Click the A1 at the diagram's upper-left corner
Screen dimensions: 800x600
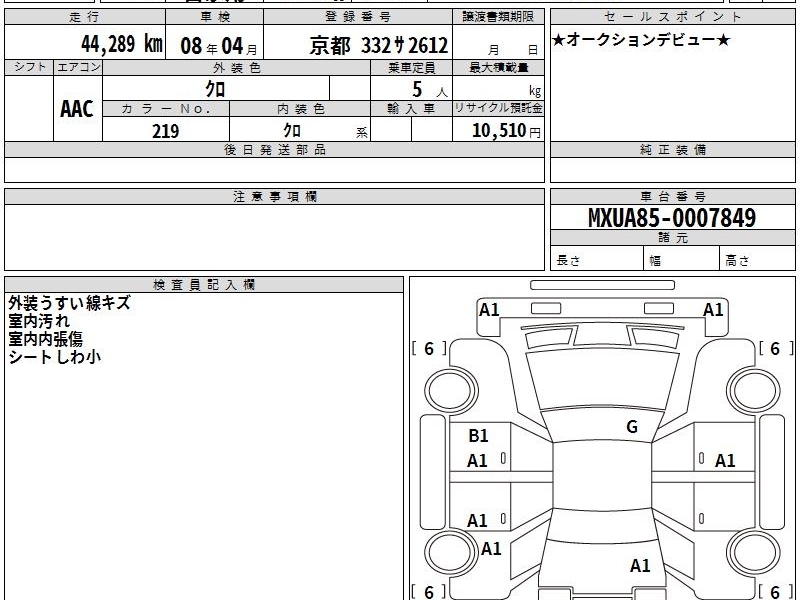click(489, 310)
